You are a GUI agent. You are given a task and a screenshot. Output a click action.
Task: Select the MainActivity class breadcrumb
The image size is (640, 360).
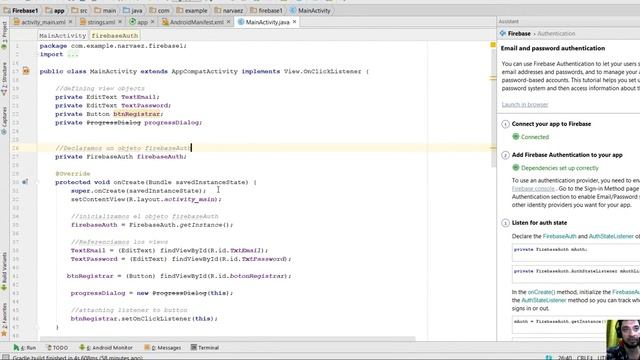click(x=310, y=10)
